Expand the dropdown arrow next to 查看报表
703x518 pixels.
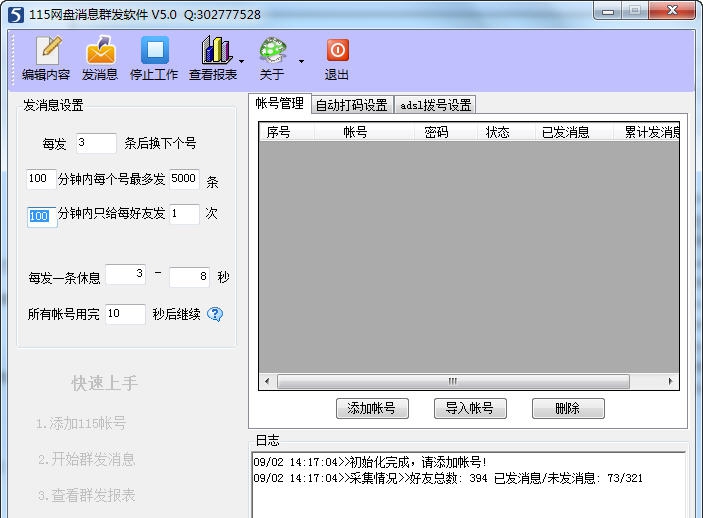tap(242, 61)
